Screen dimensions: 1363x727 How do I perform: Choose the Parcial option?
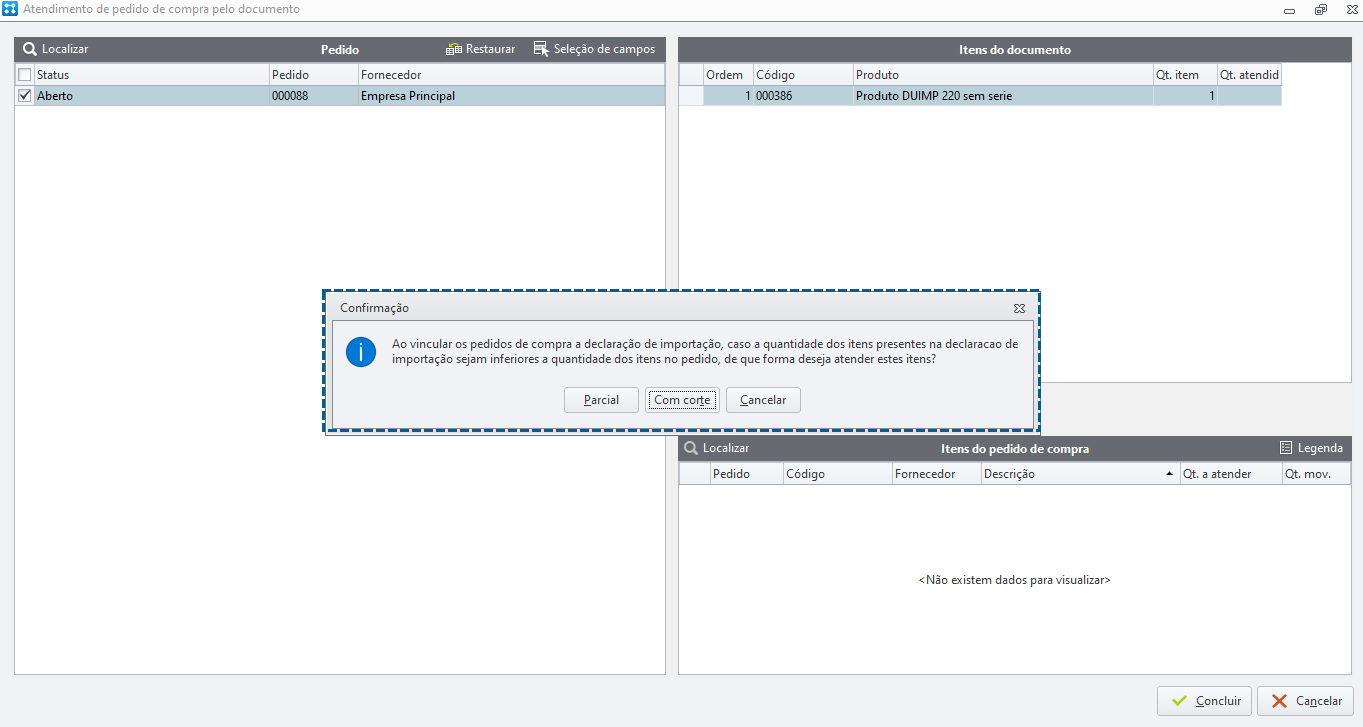click(601, 400)
